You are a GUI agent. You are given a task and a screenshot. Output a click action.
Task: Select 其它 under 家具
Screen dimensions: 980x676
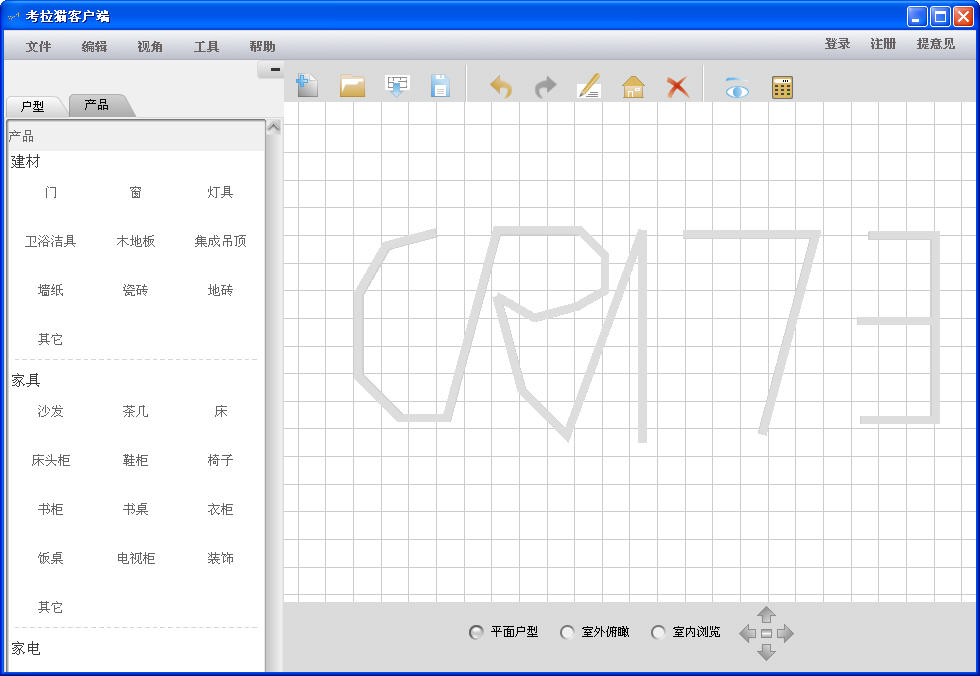coord(51,607)
